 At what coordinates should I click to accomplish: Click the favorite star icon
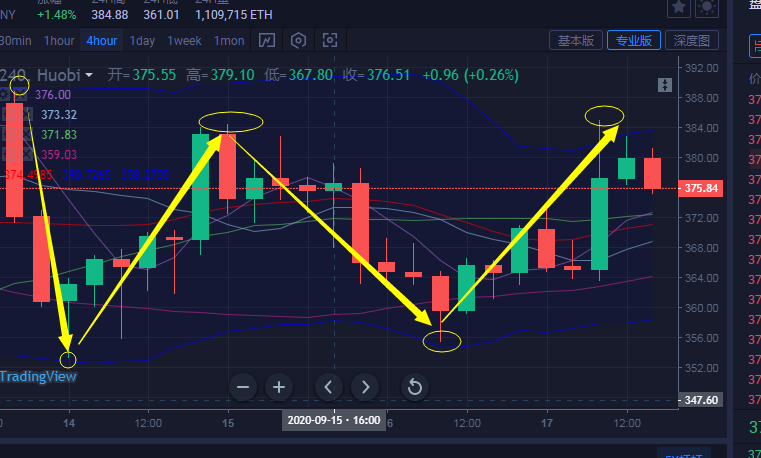click(x=679, y=8)
